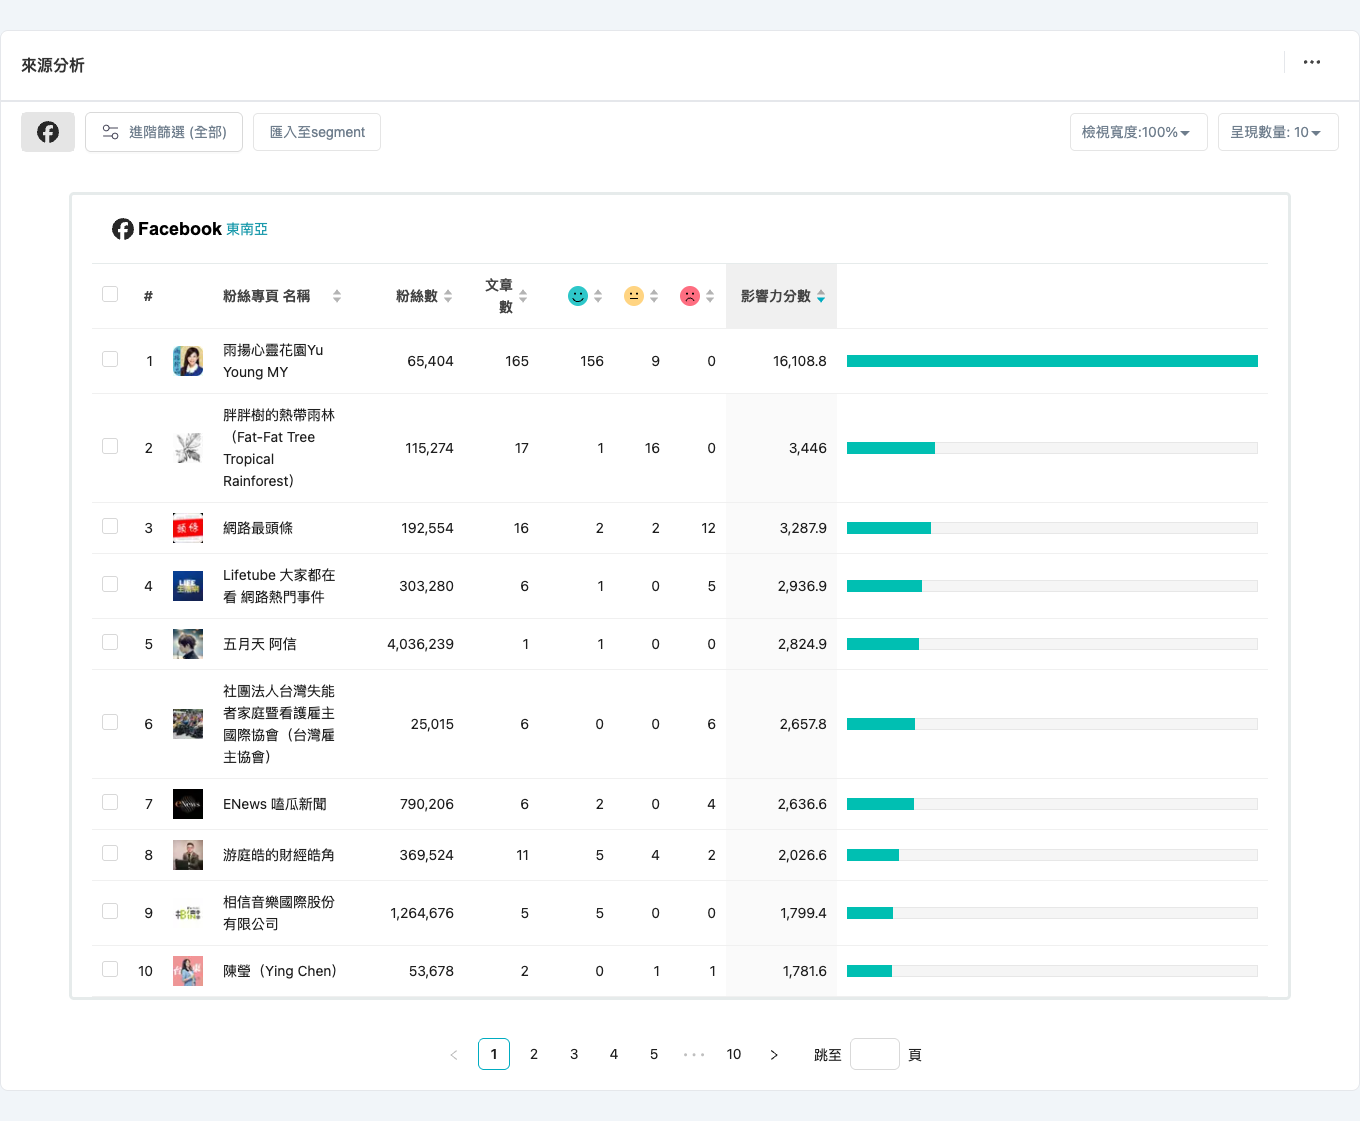This screenshot has width=1360, height=1121.
Task: Check the row 3 網路最頭條 checkbox
Action: [110, 526]
